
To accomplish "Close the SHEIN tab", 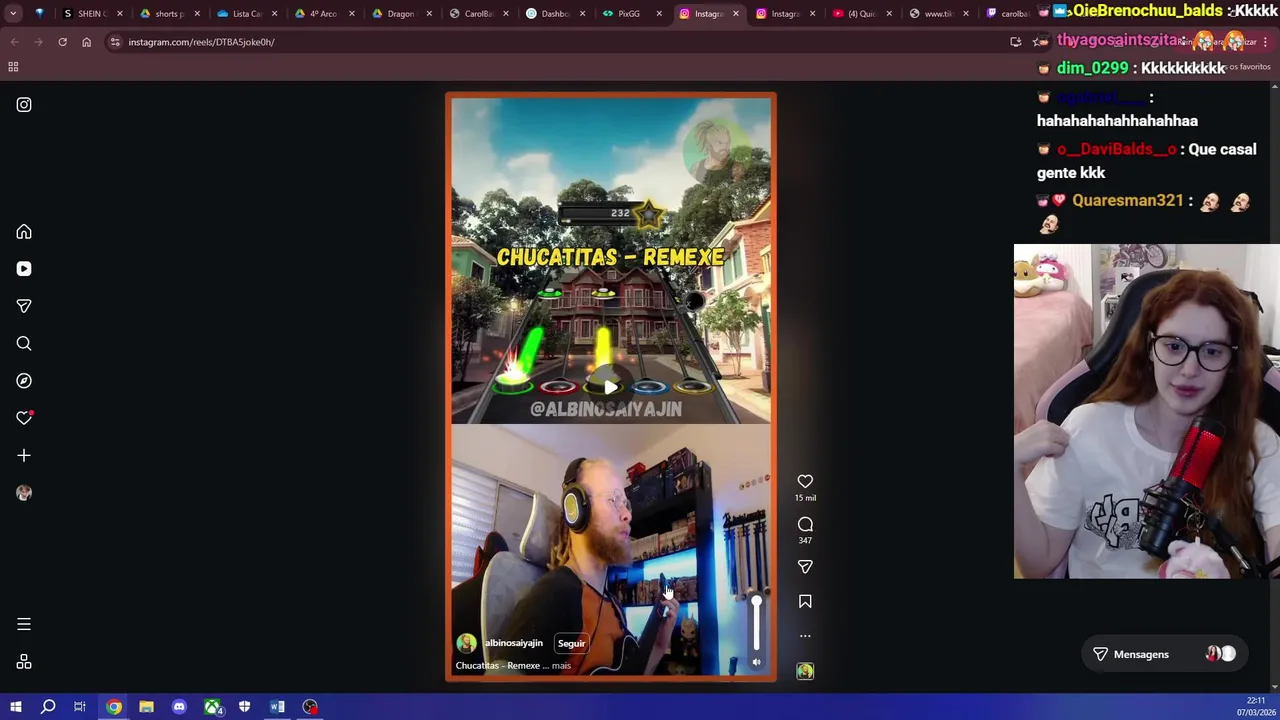I will pyautogui.click(x=120, y=14).
